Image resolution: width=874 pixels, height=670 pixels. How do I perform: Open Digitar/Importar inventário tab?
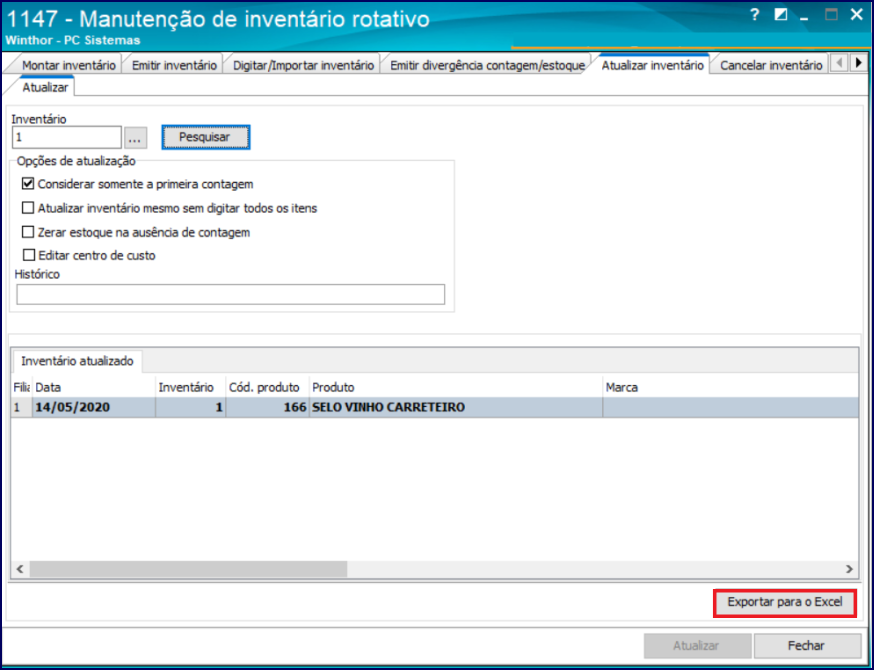coord(303,65)
